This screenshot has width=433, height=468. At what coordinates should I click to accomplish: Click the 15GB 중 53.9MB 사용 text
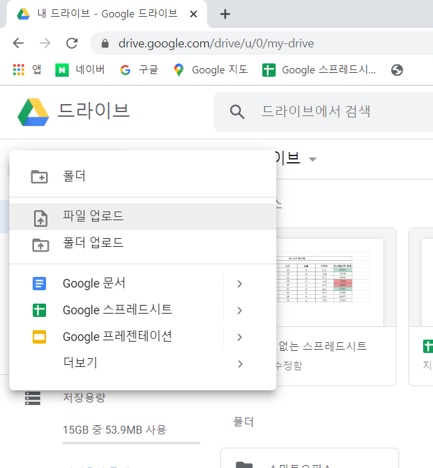(114, 430)
